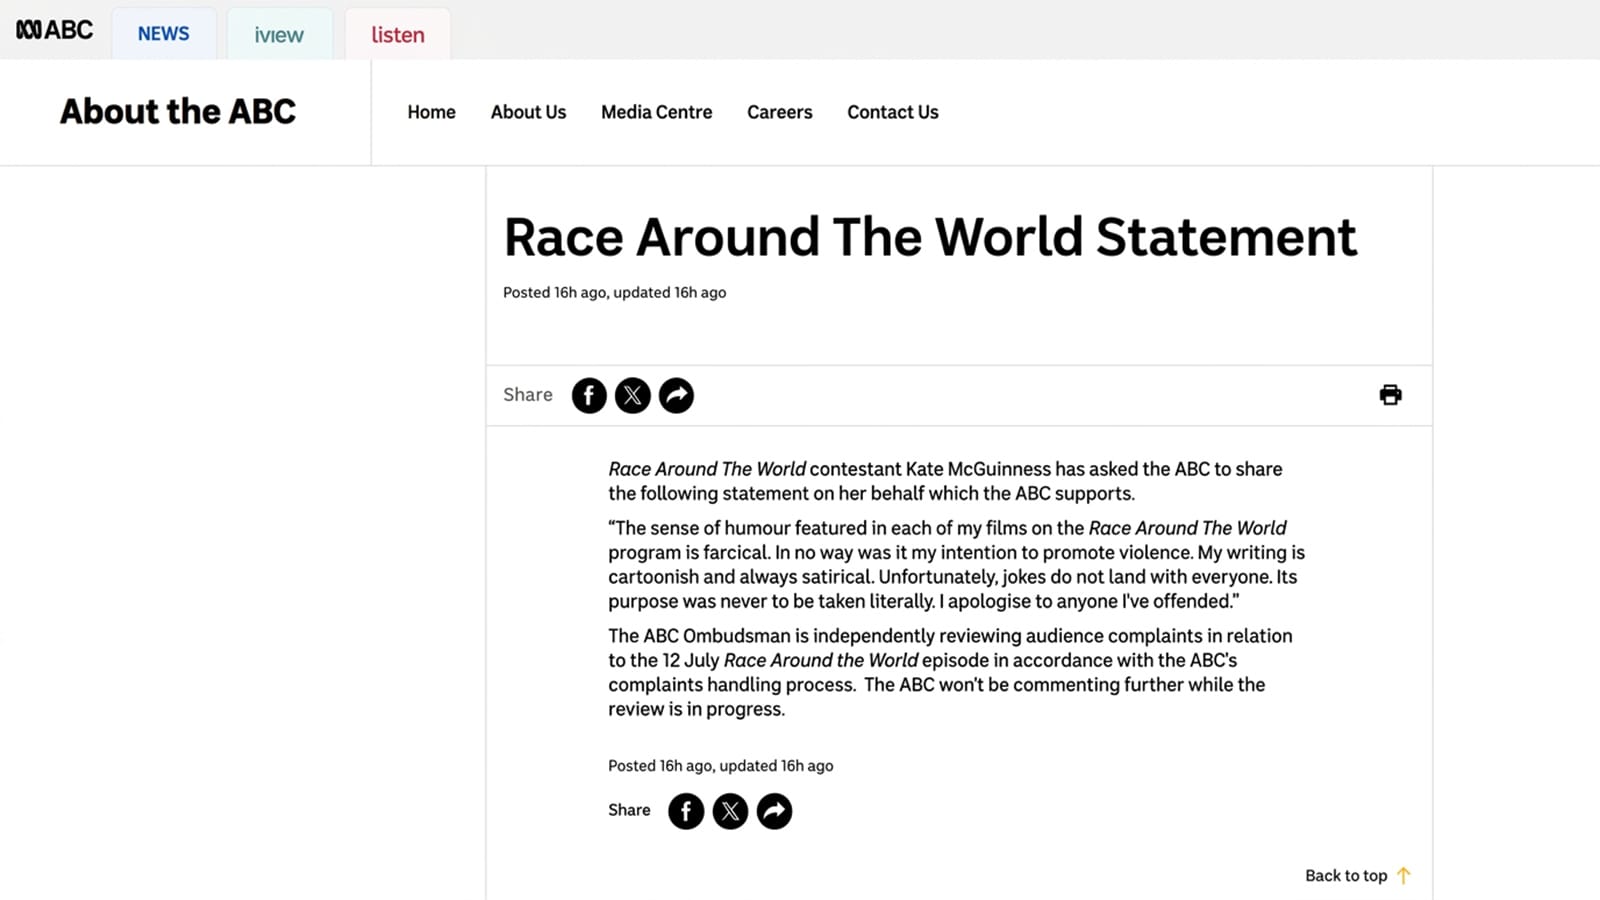
Task: Open the About Us menu item
Action: pyautogui.click(x=528, y=112)
